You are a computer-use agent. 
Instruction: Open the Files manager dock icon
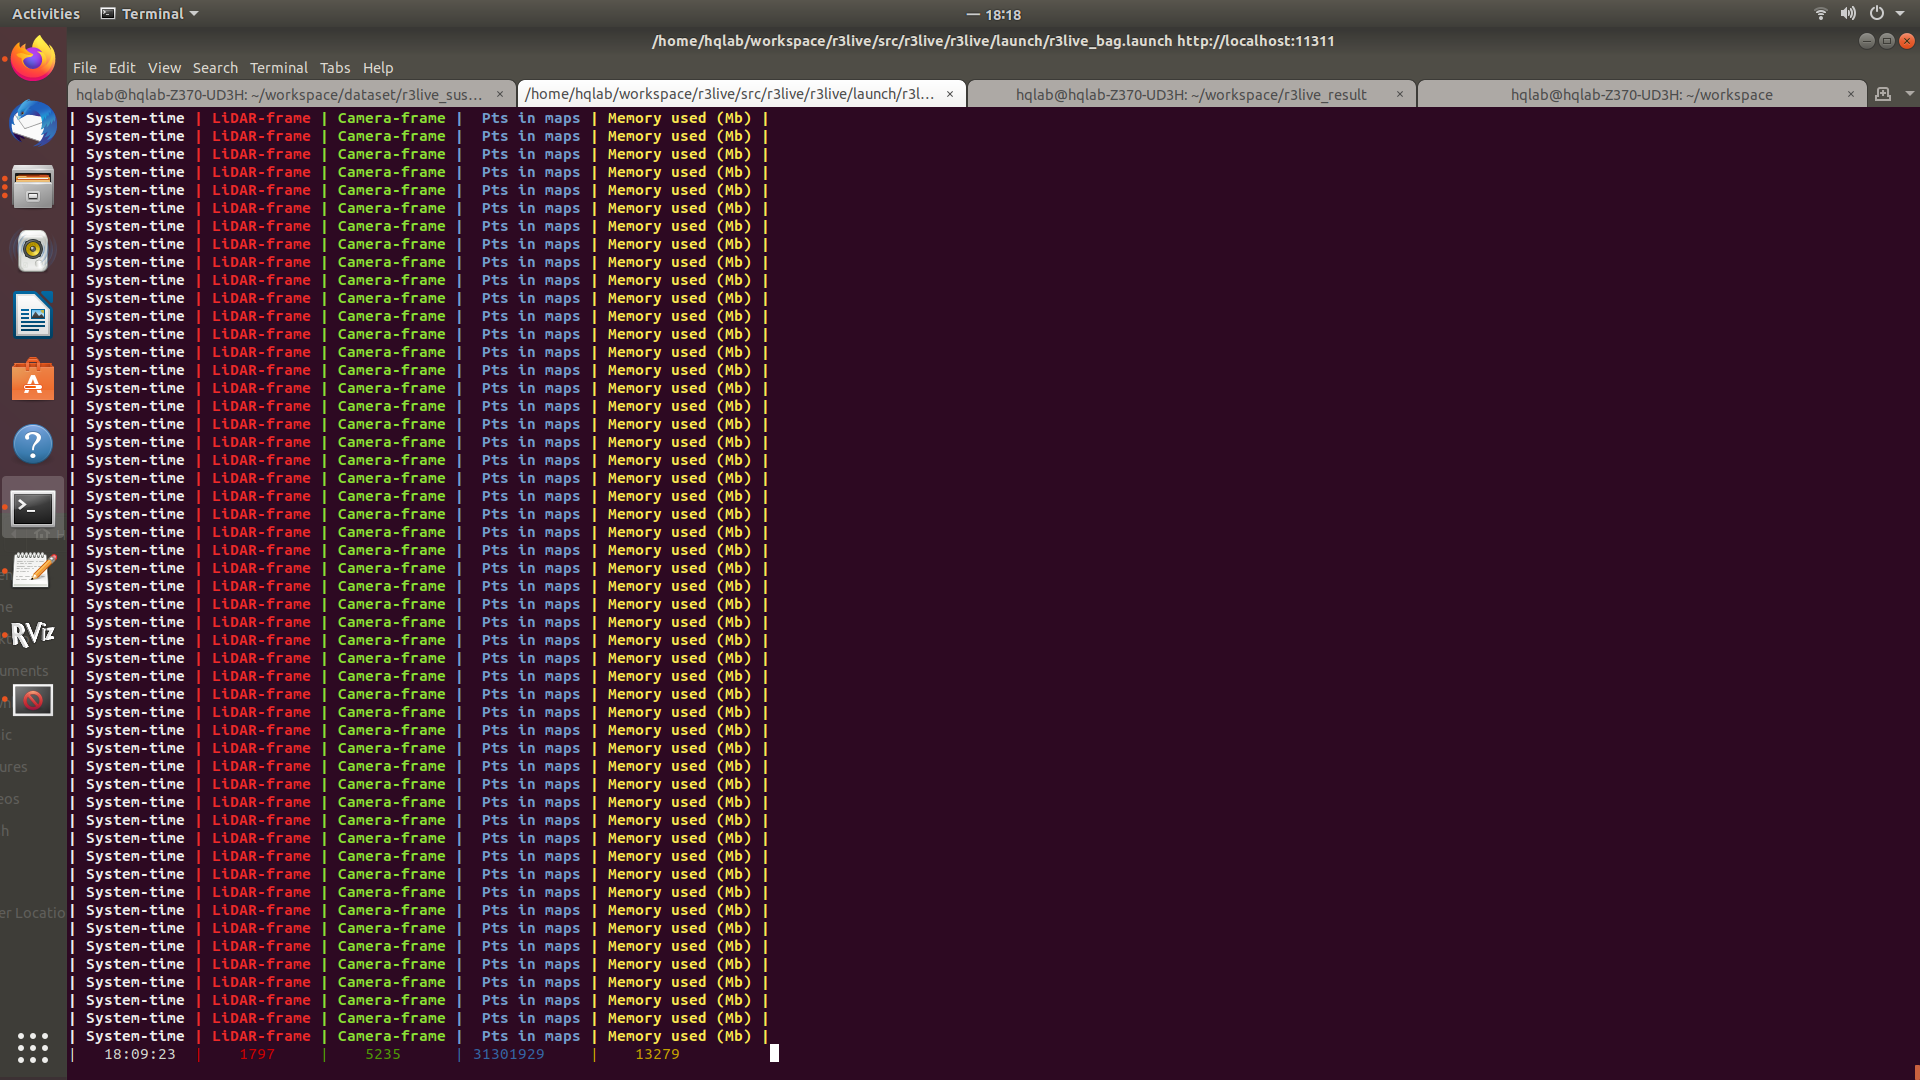coord(33,187)
